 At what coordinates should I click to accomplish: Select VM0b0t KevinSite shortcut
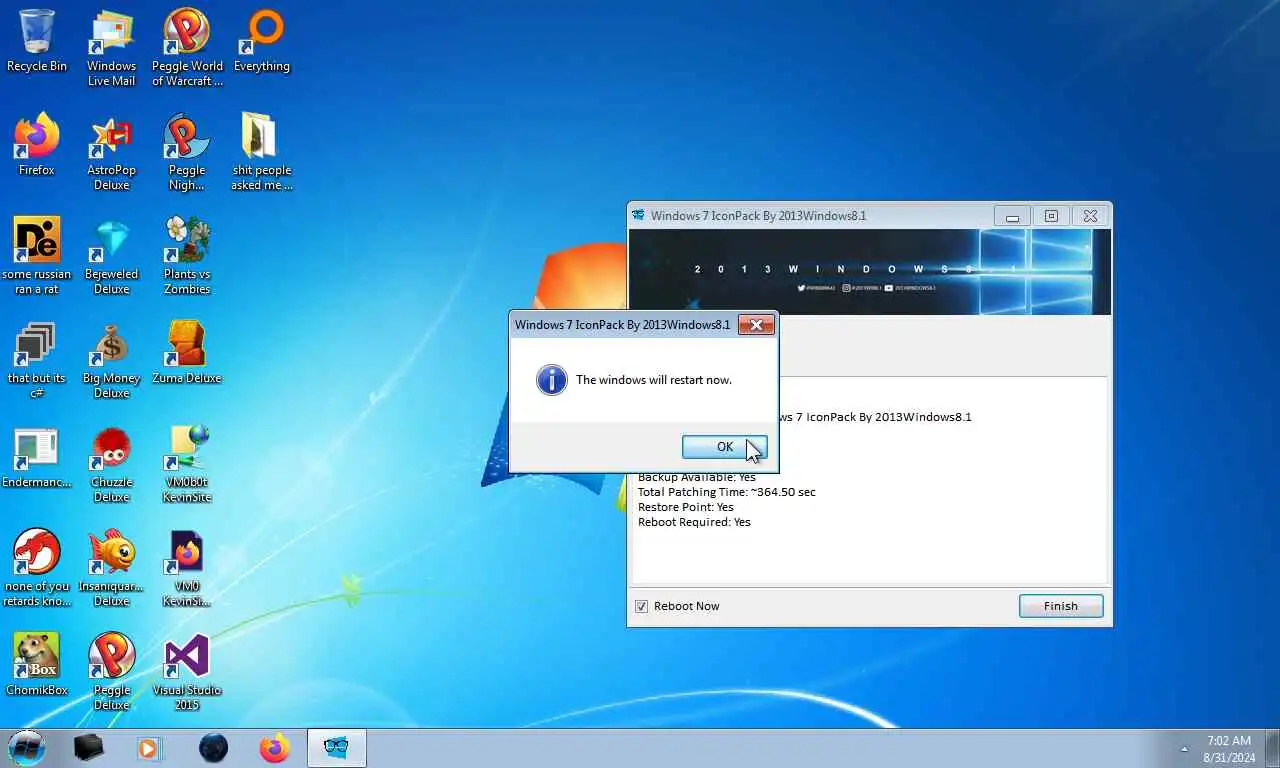(x=187, y=464)
